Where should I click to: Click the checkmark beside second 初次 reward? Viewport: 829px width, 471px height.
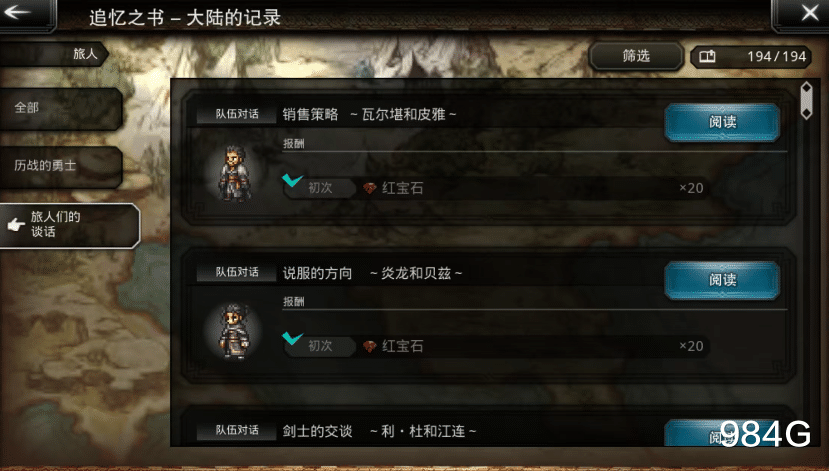(292, 338)
